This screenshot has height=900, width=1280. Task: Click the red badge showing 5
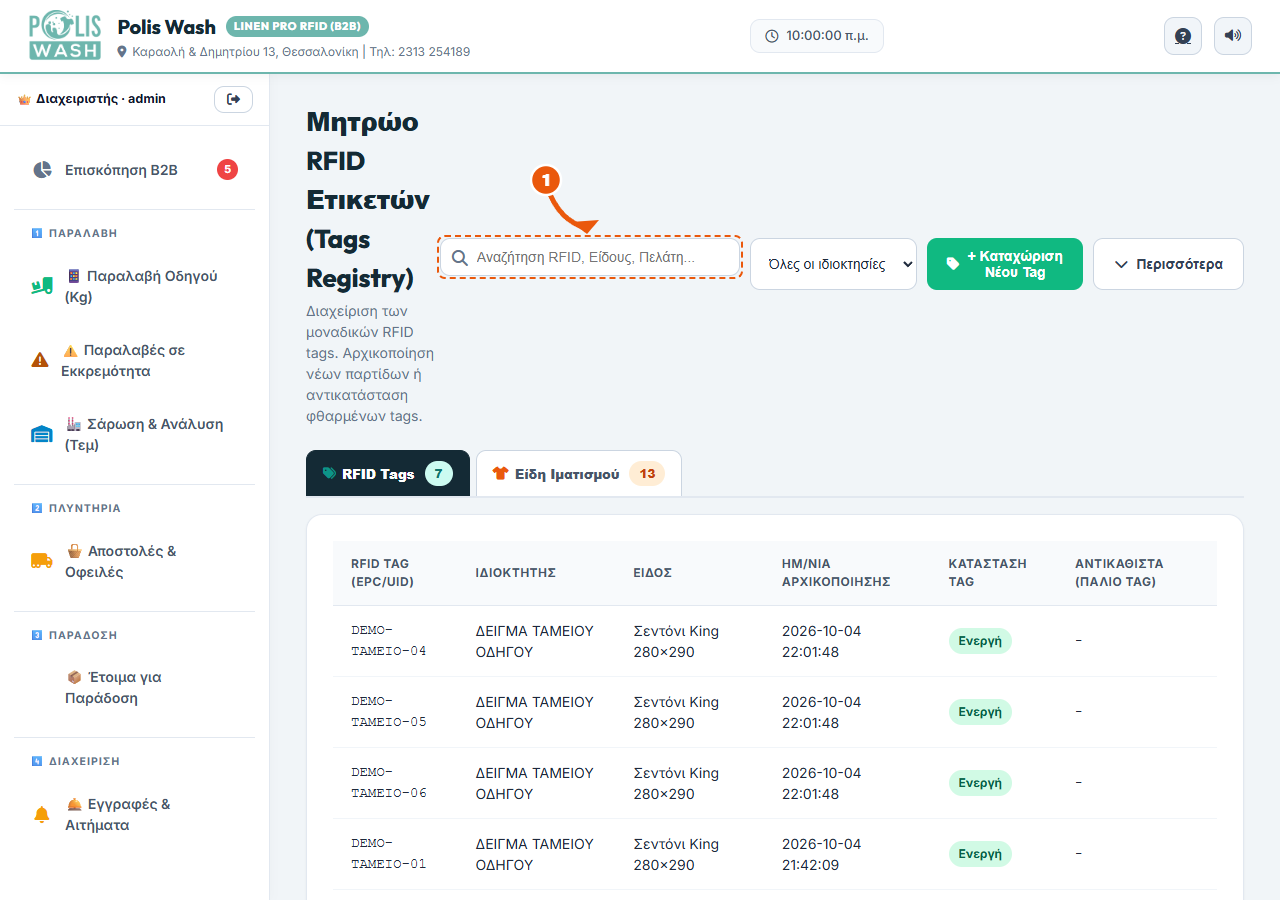click(228, 170)
